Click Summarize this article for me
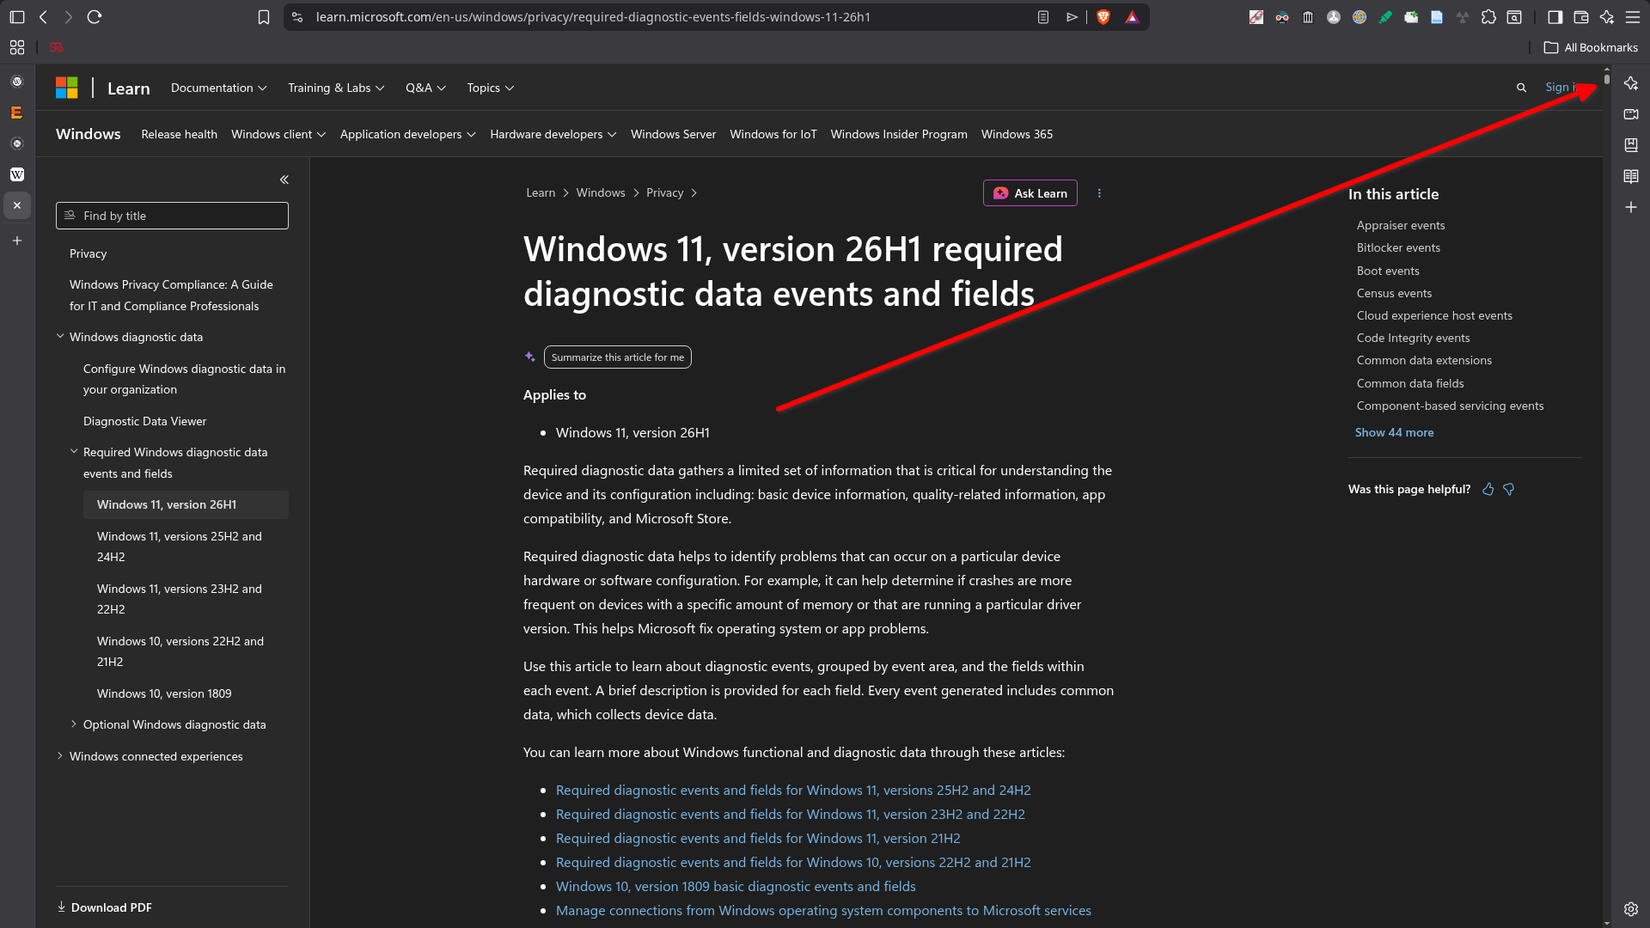 coord(617,357)
